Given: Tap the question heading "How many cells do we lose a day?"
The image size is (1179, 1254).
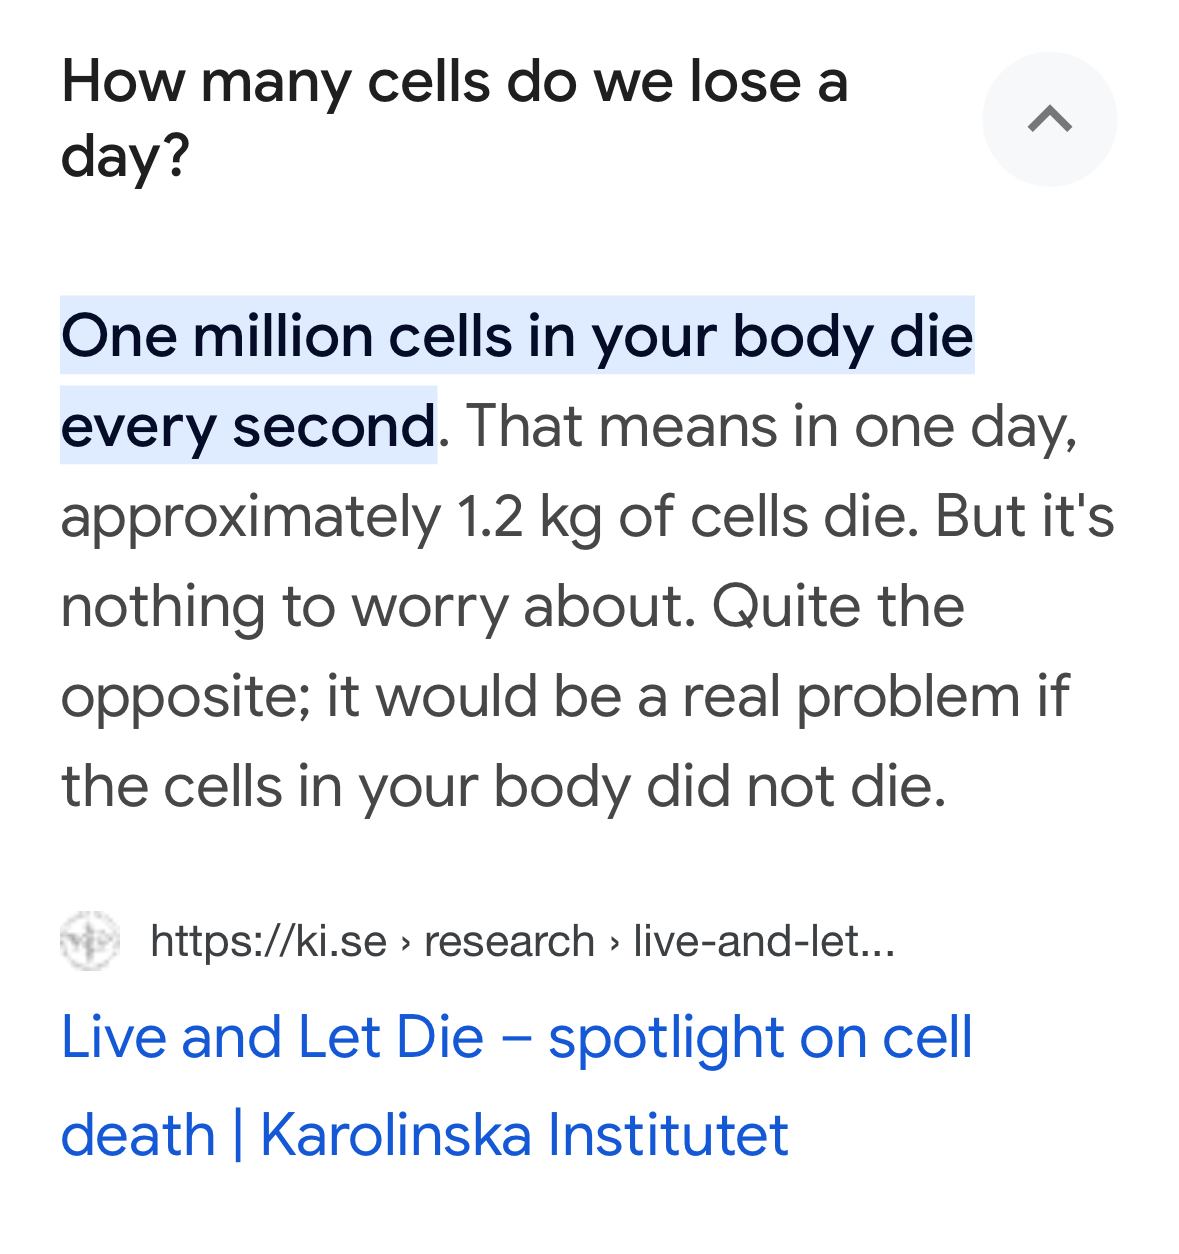Looking at the screenshot, I should [455, 118].
